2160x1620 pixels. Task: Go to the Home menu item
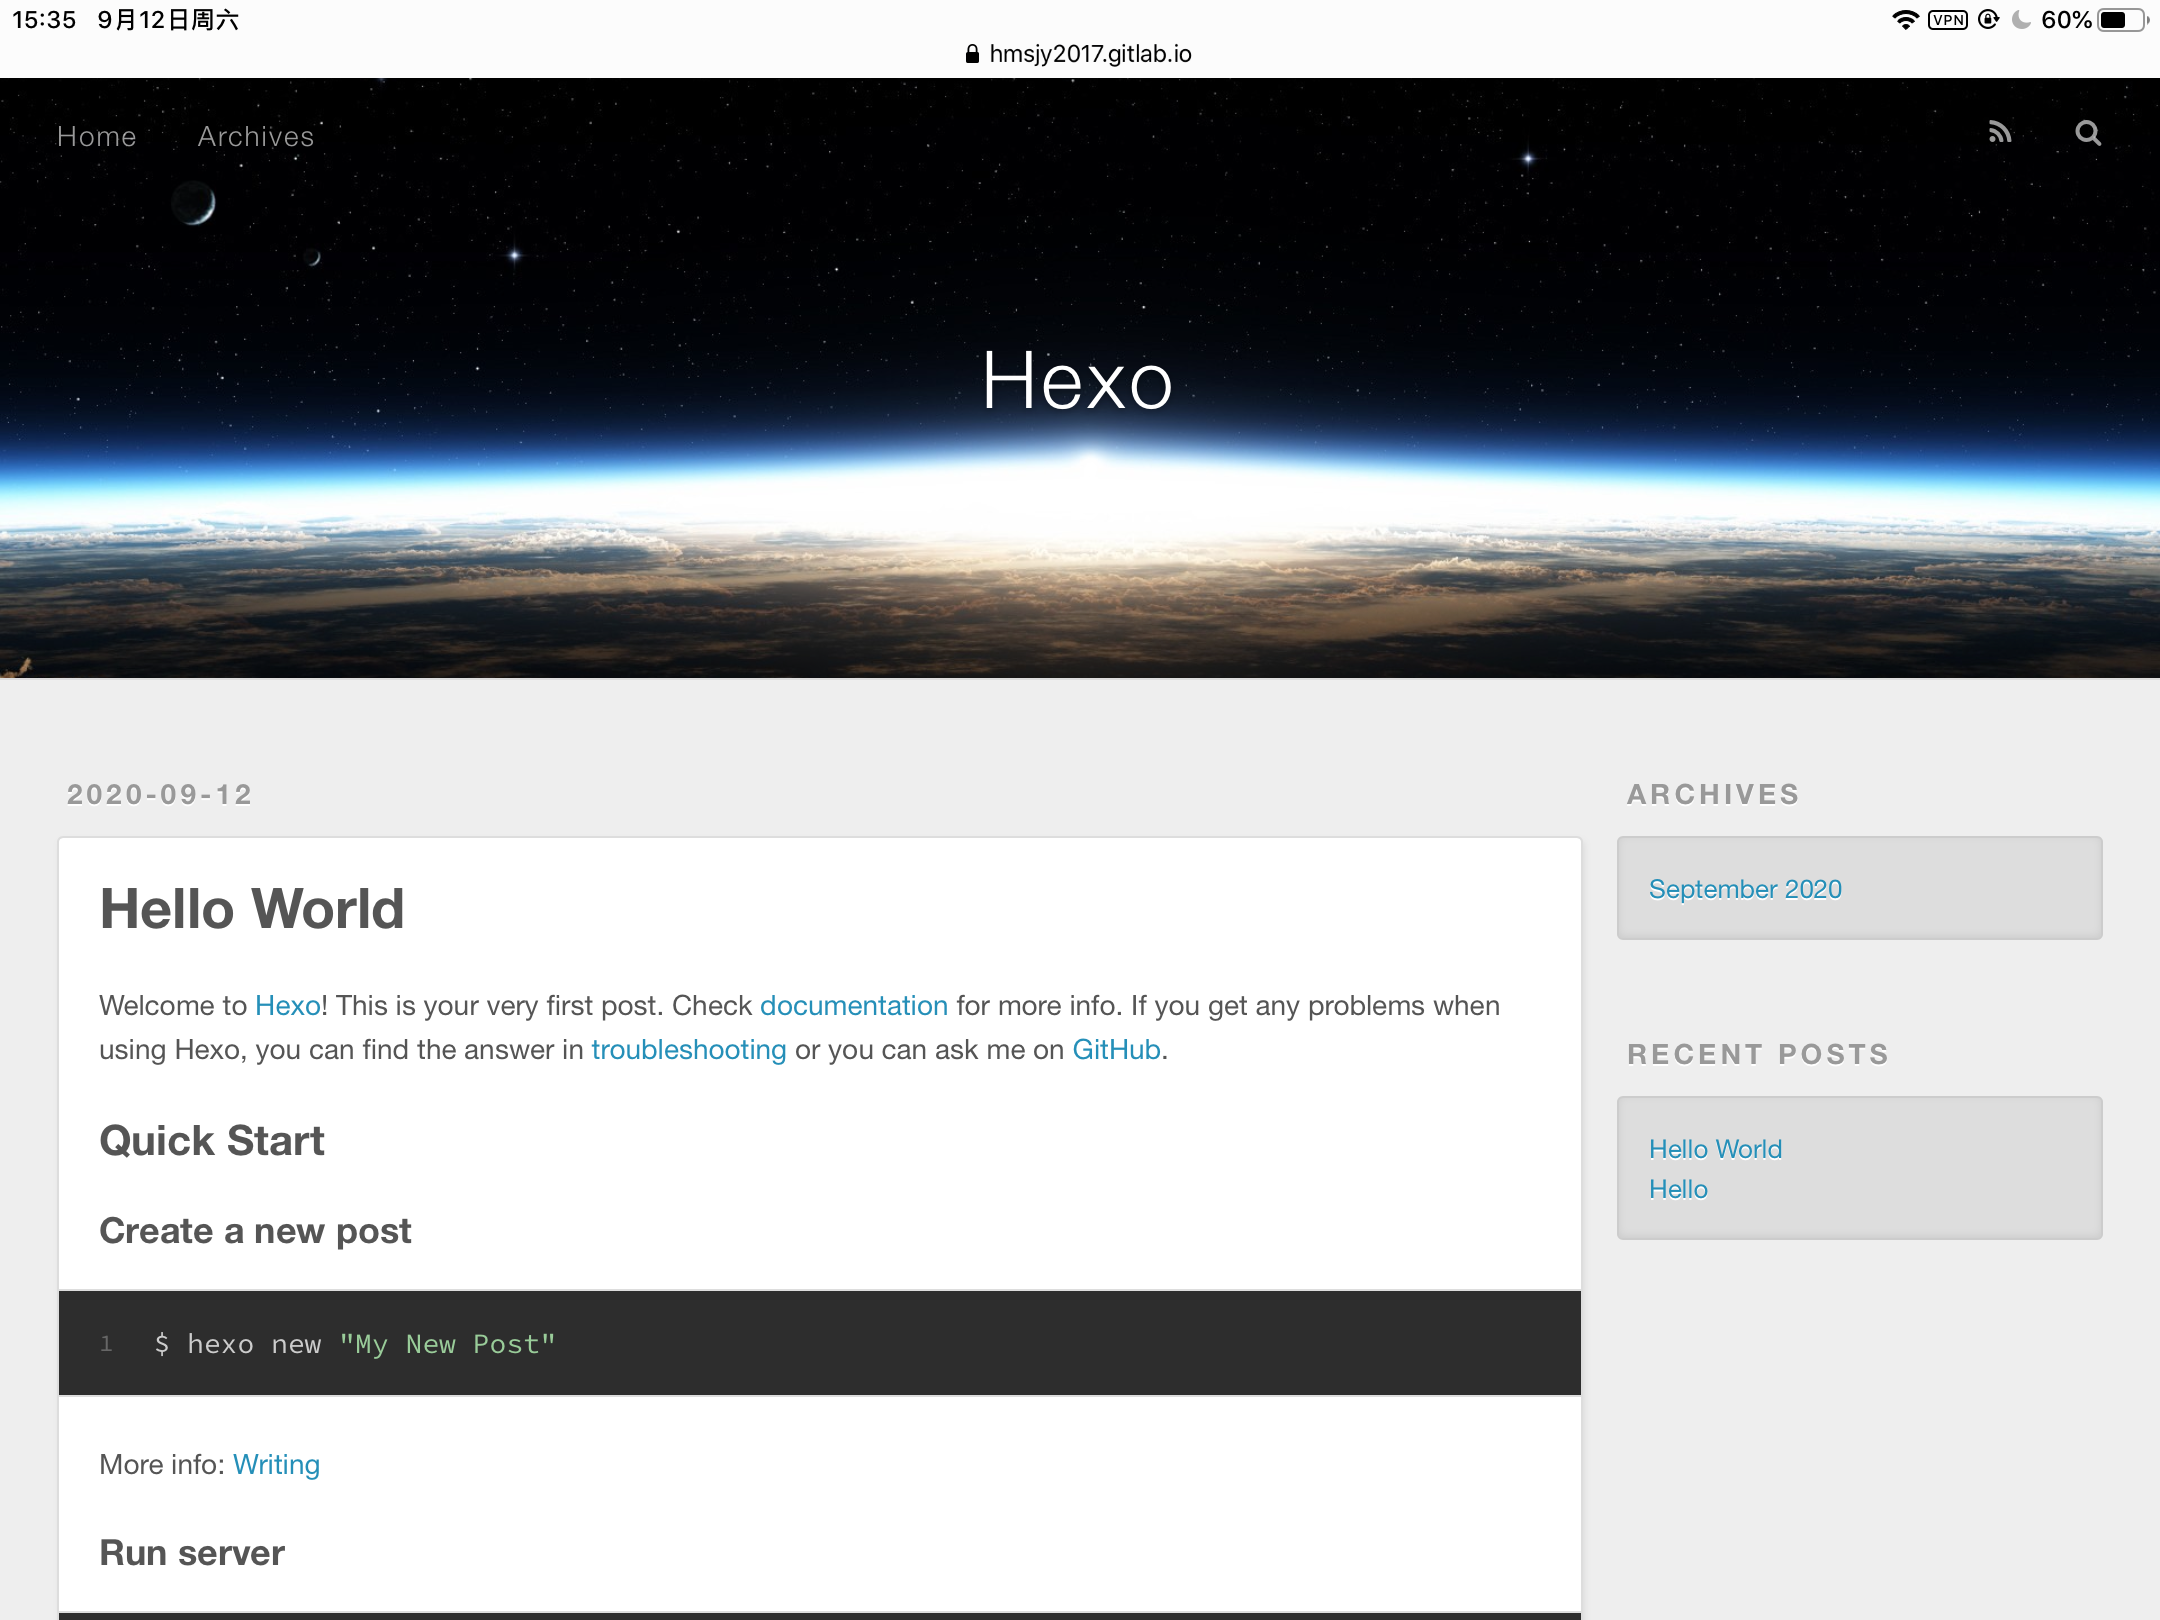[x=96, y=136]
